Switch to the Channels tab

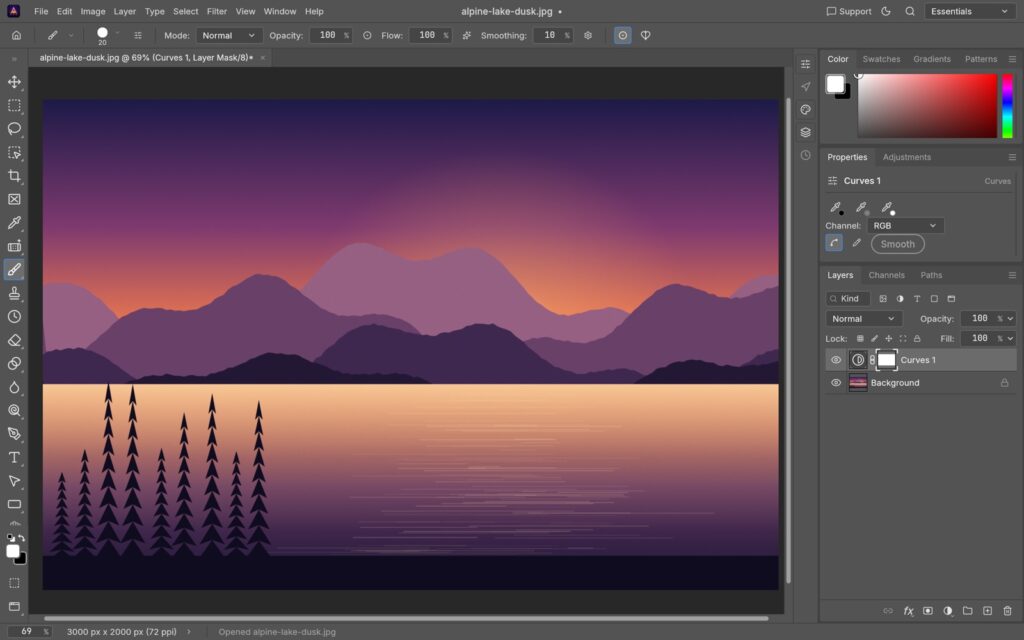coord(886,275)
